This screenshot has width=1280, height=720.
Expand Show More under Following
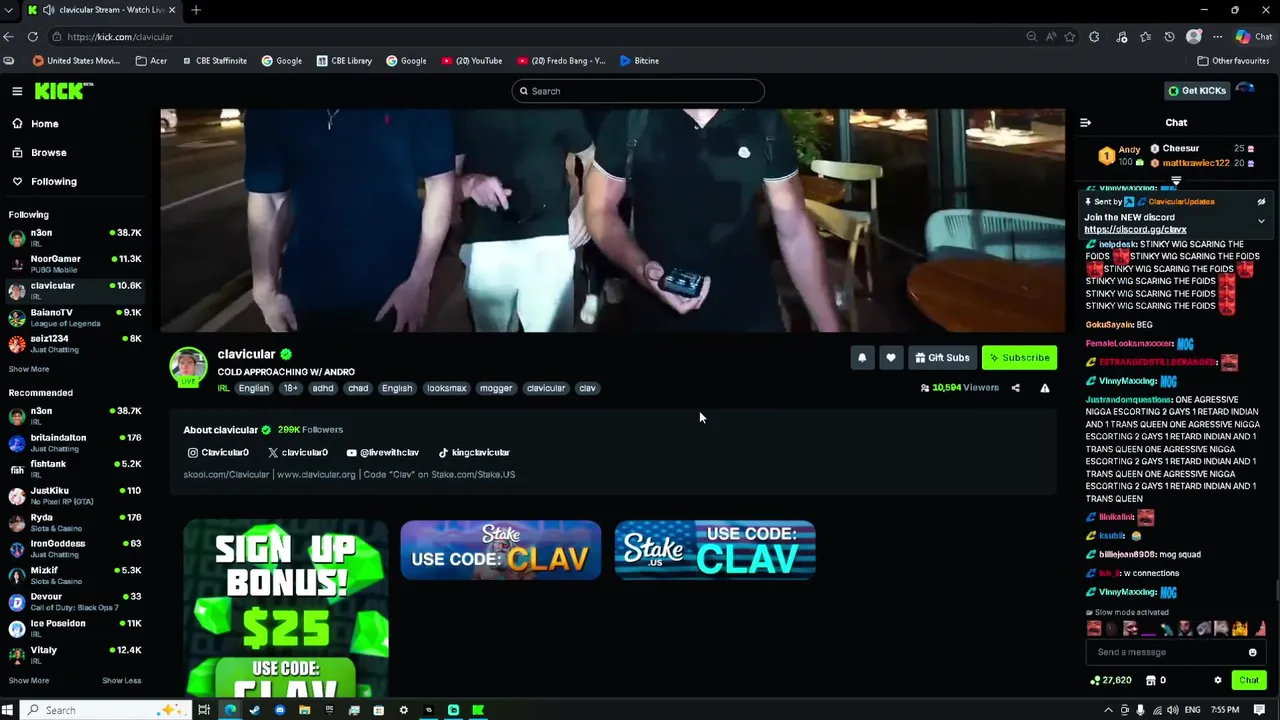[x=29, y=369]
